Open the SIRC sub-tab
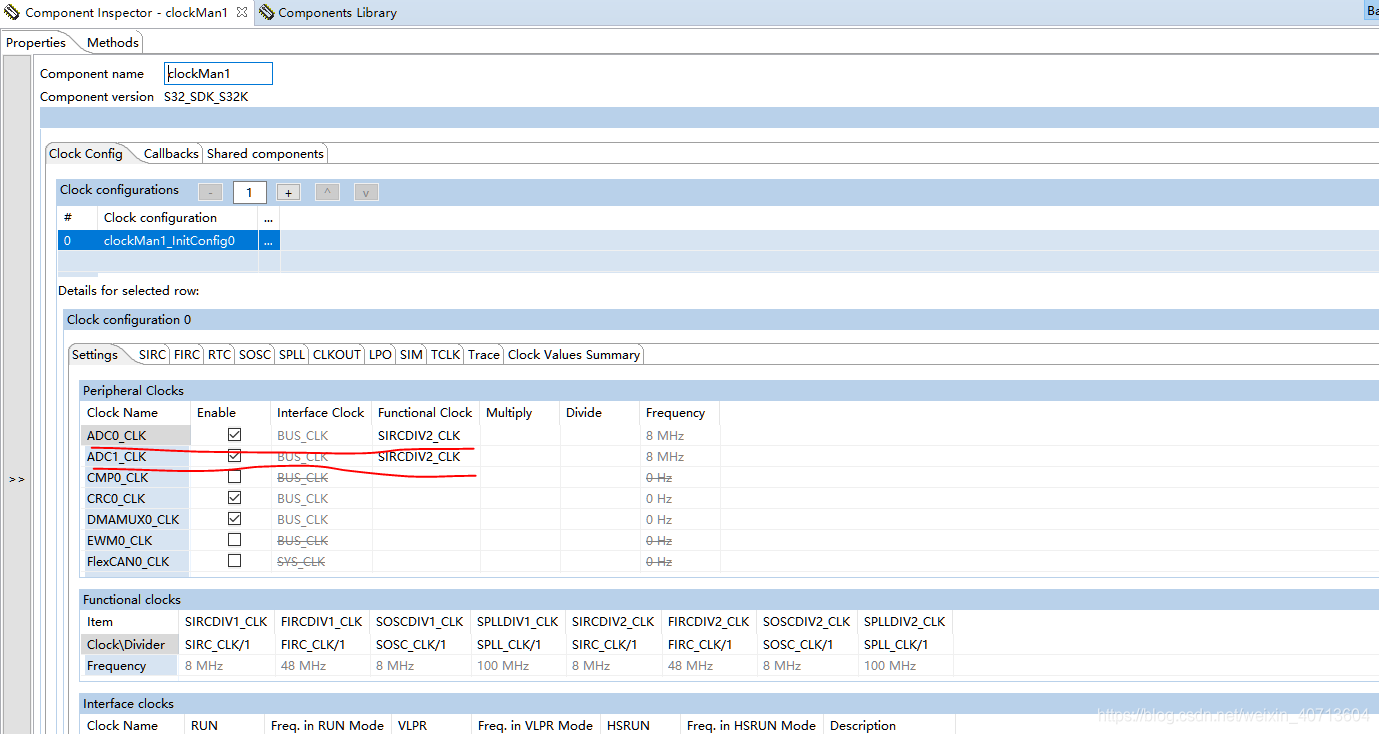The width and height of the screenshot is (1379, 734). point(152,354)
